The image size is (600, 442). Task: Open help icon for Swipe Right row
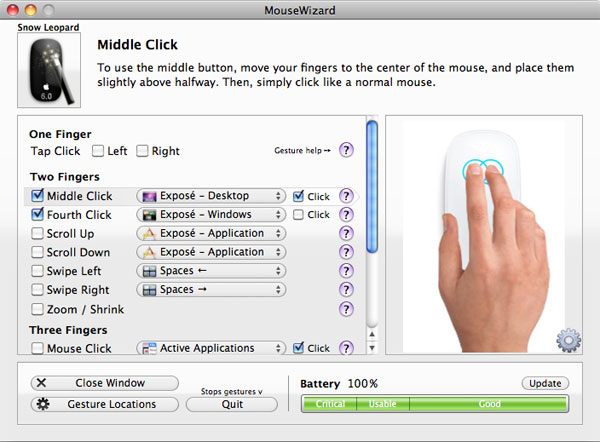coord(346,289)
